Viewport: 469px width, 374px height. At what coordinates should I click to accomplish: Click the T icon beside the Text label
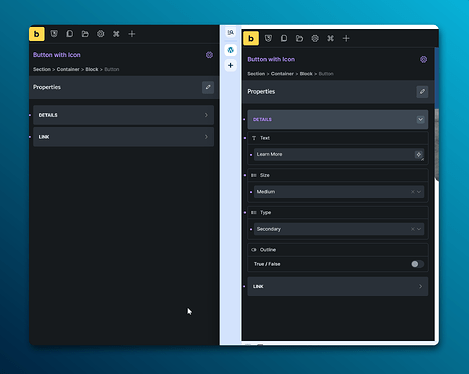[x=254, y=138]
